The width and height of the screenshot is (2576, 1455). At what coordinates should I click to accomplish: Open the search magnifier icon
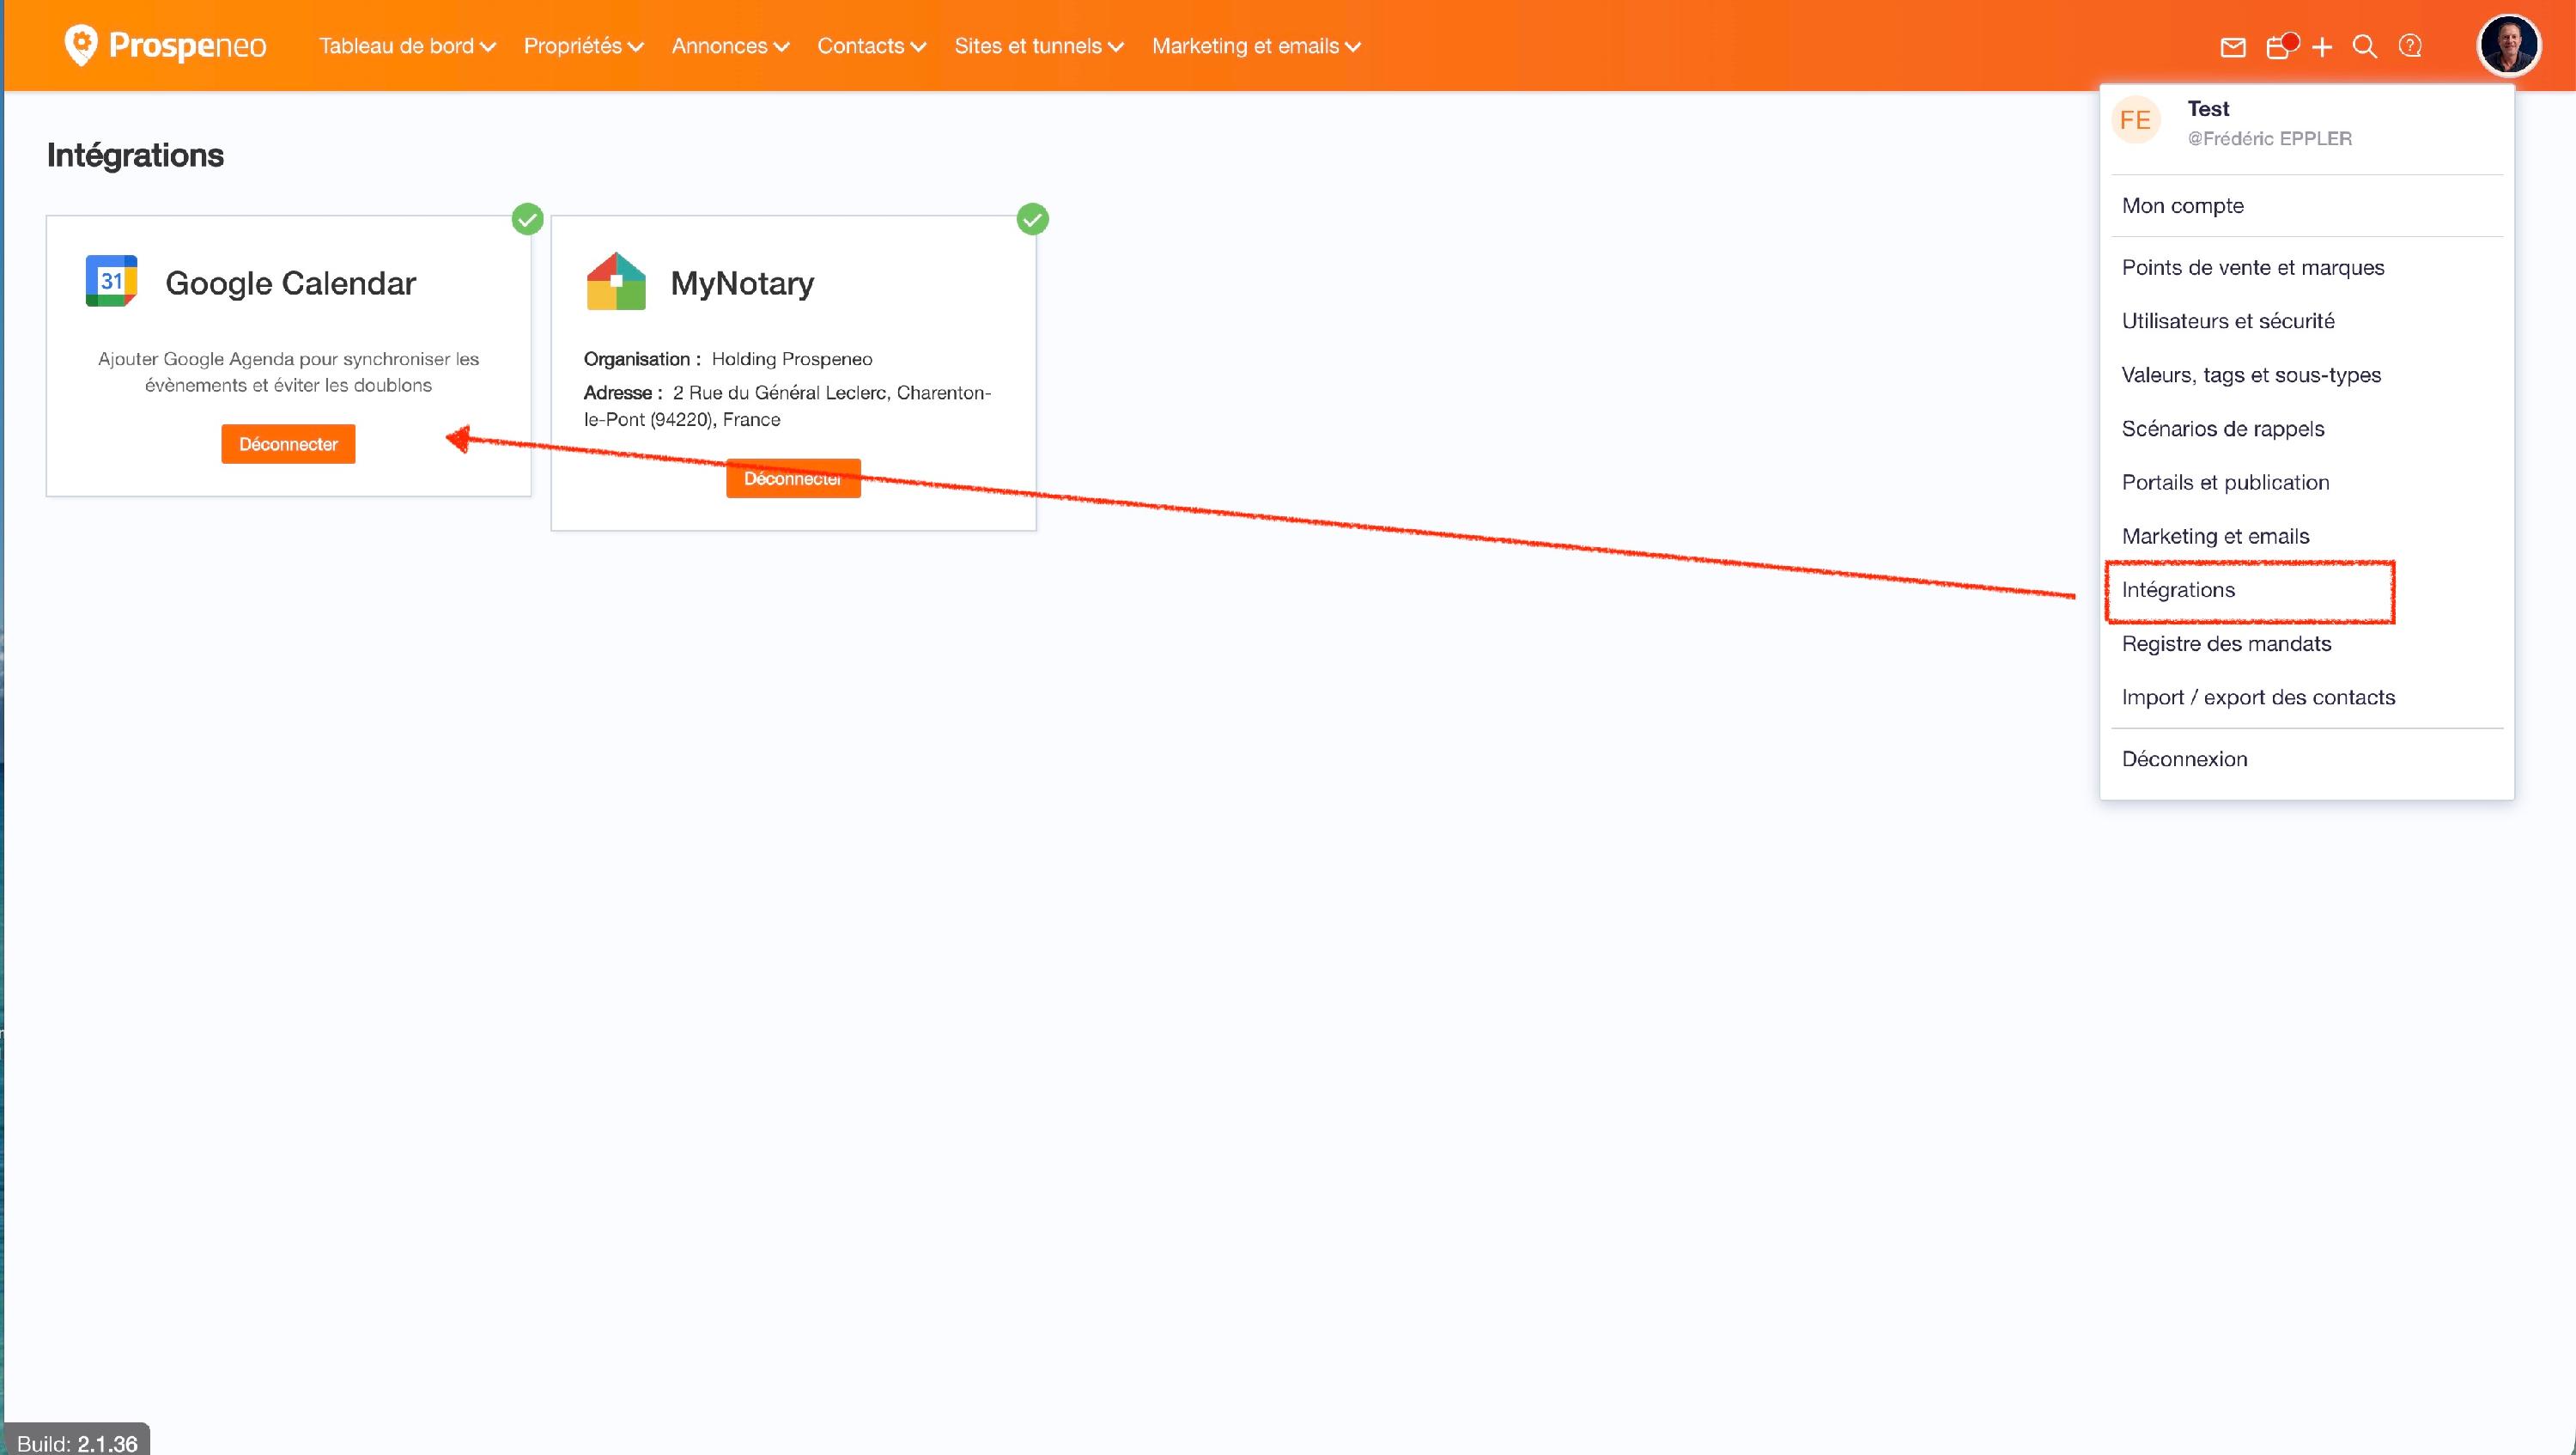click(2365, 47)
